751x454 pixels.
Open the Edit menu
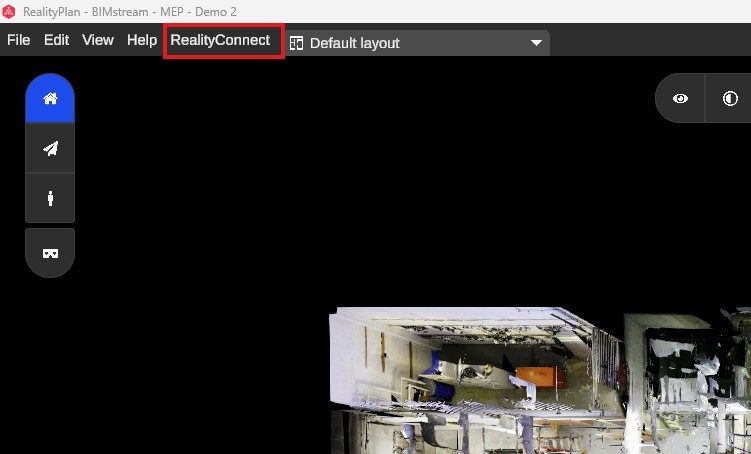pos(57,40)
